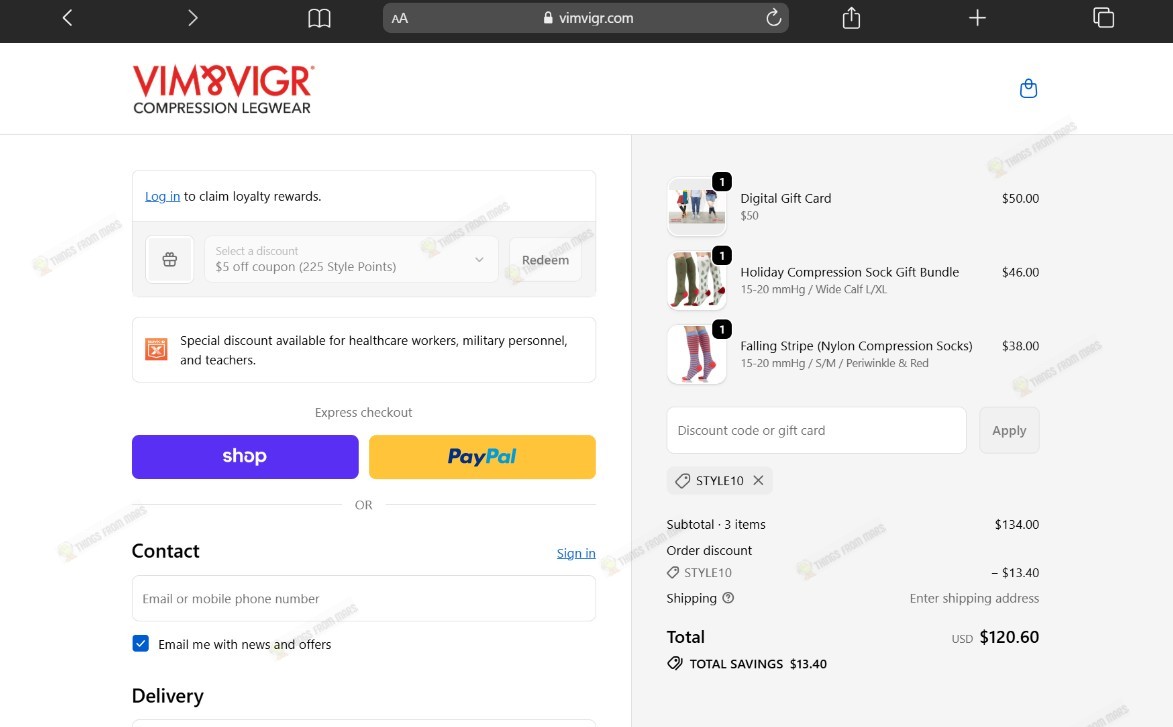Click the $120.60 total amount
Viewport: 1173px width, 727px height.
click(x=1009, y=636)
